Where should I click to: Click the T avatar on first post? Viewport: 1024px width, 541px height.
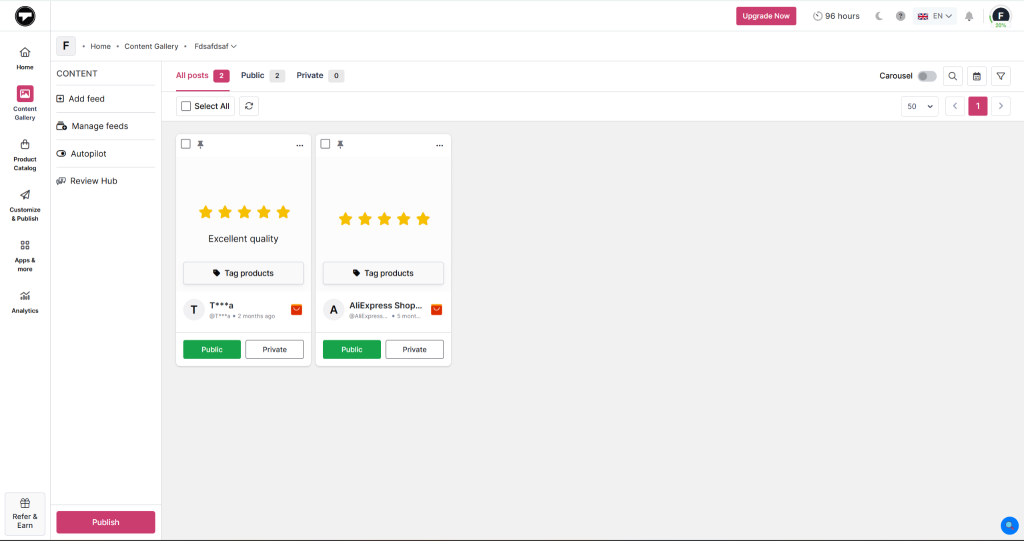[194, 310]
